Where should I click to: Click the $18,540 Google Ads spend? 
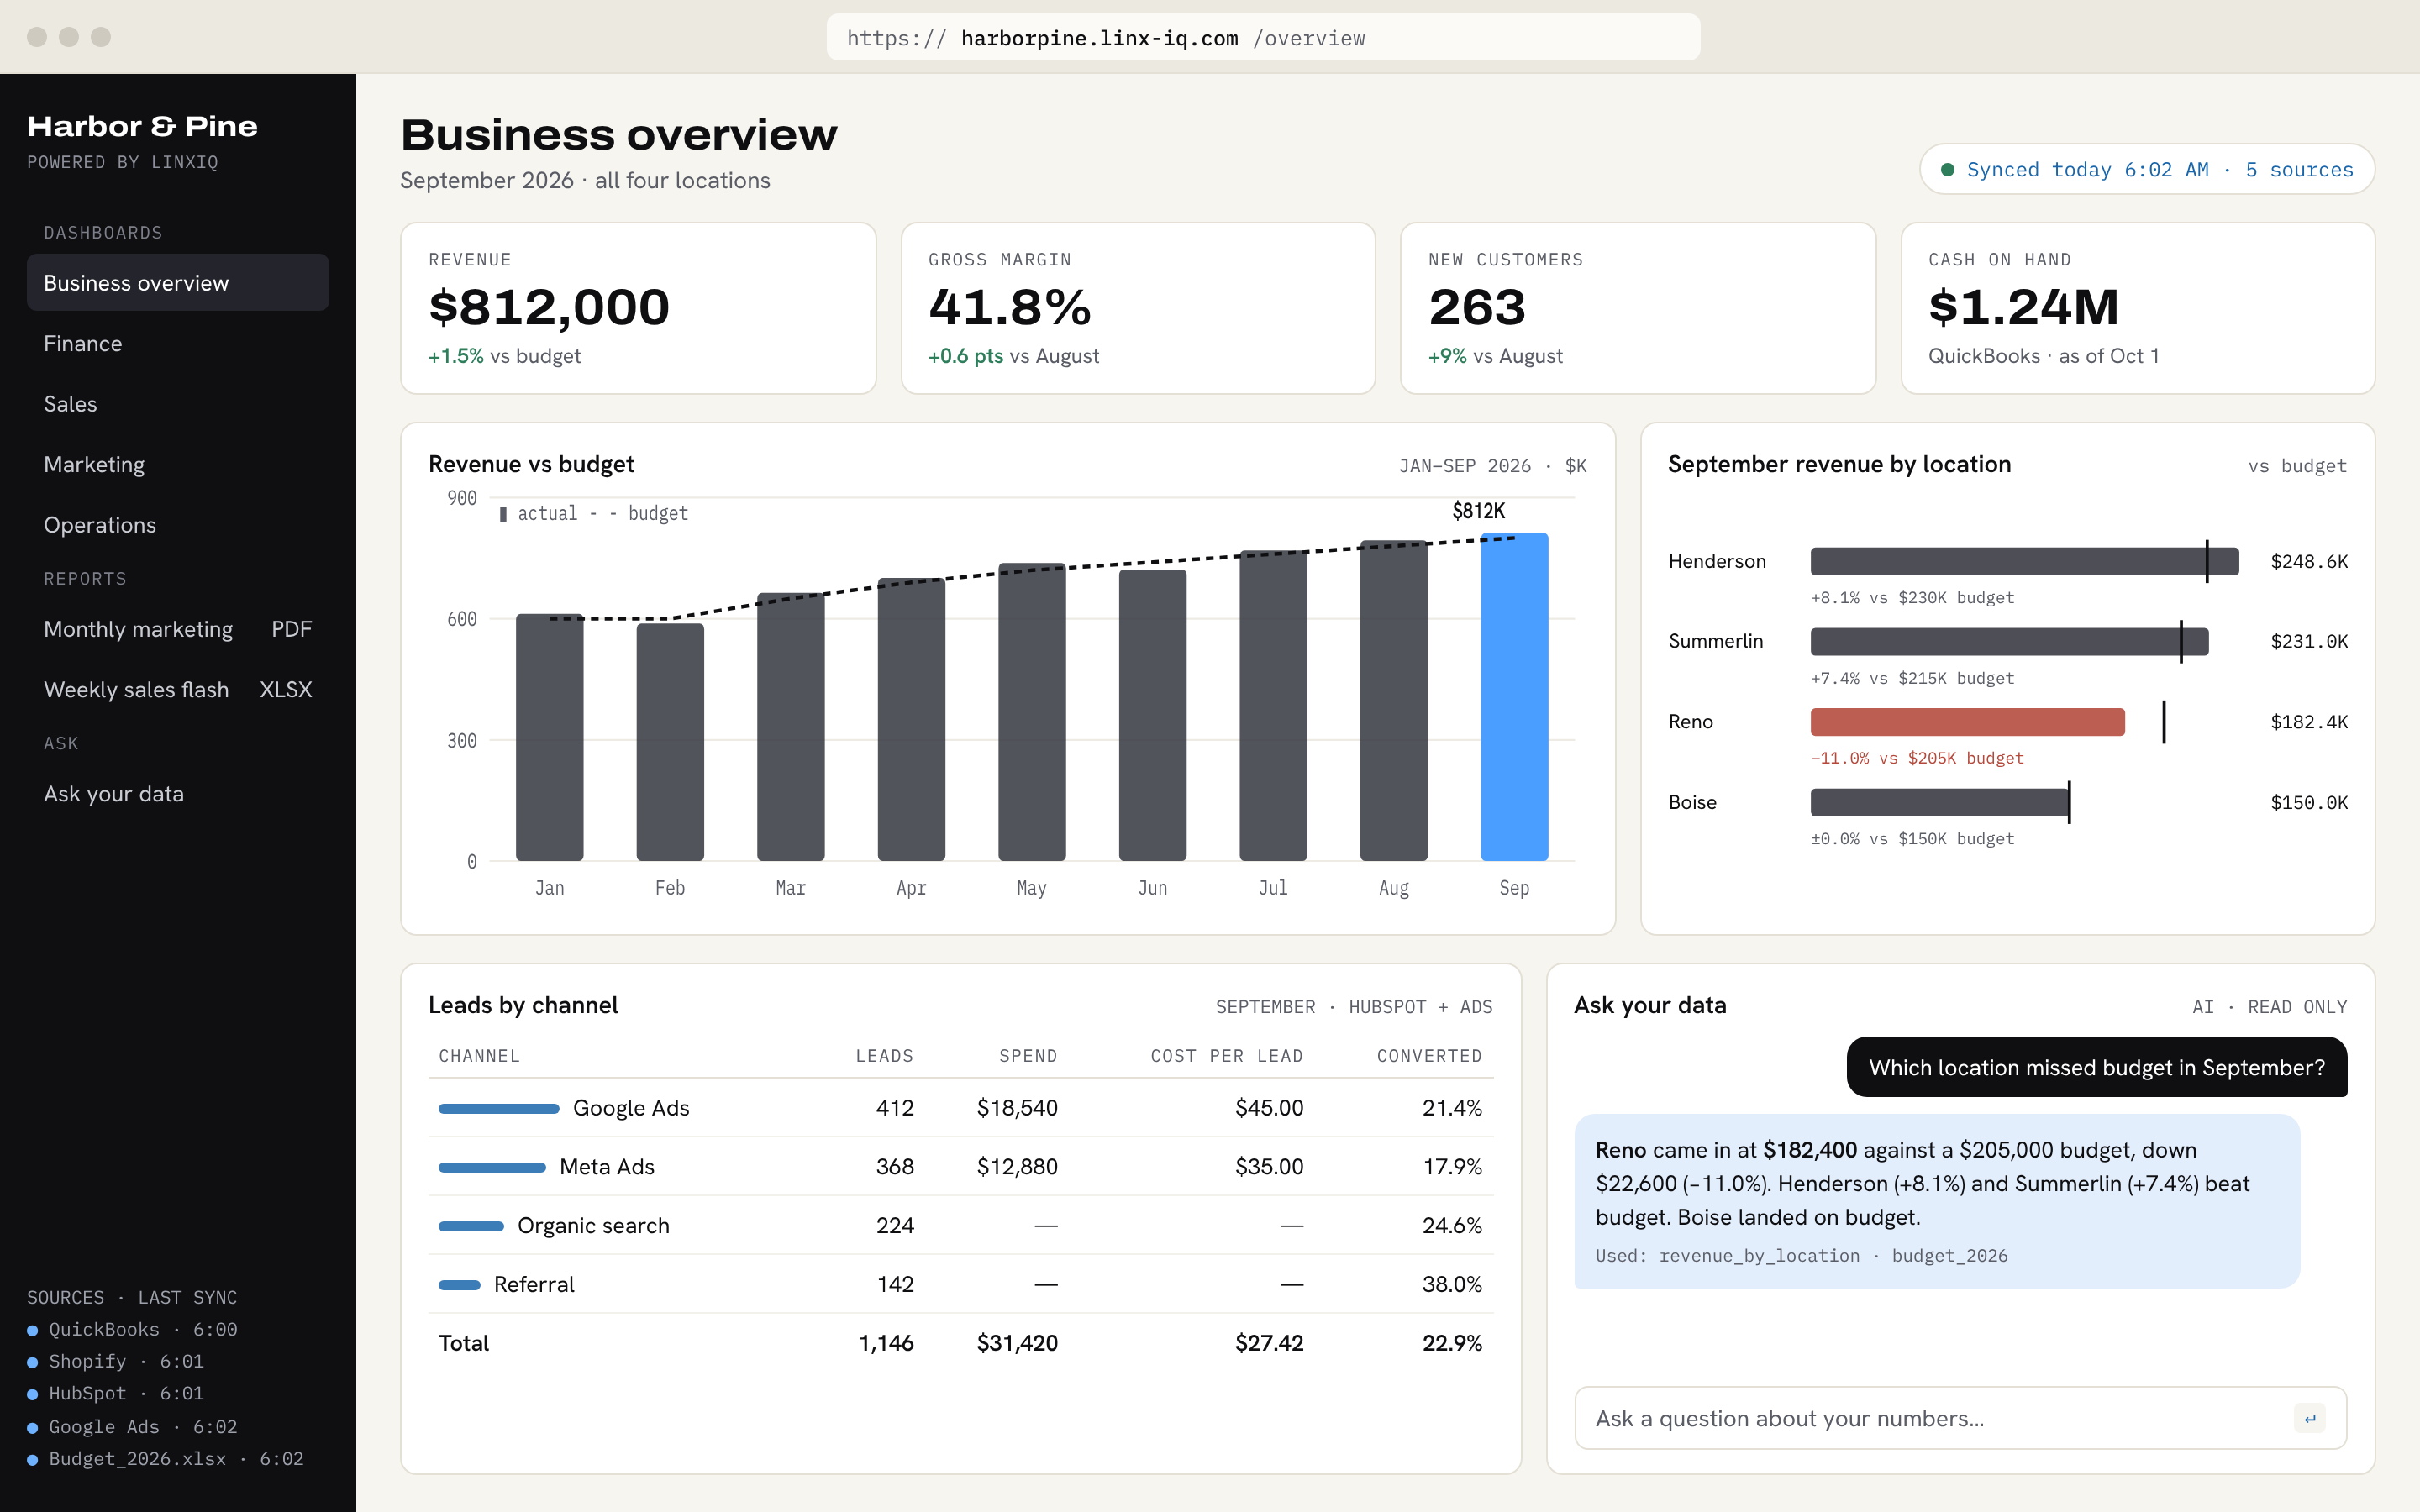pos(1017,1108)
